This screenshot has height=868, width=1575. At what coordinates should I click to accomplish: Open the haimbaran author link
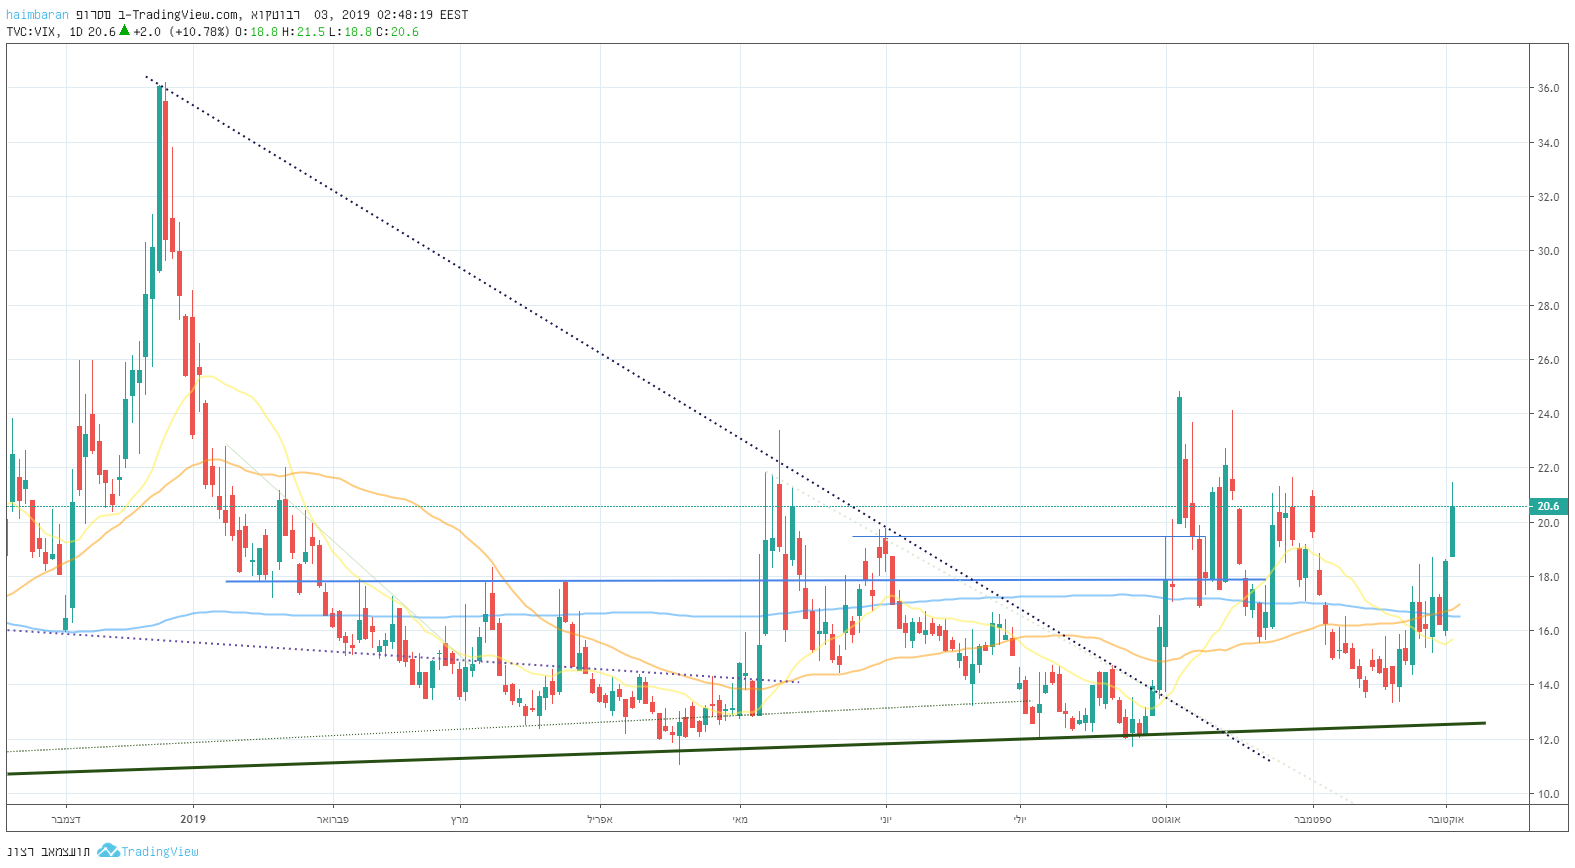tap(37, 15)
